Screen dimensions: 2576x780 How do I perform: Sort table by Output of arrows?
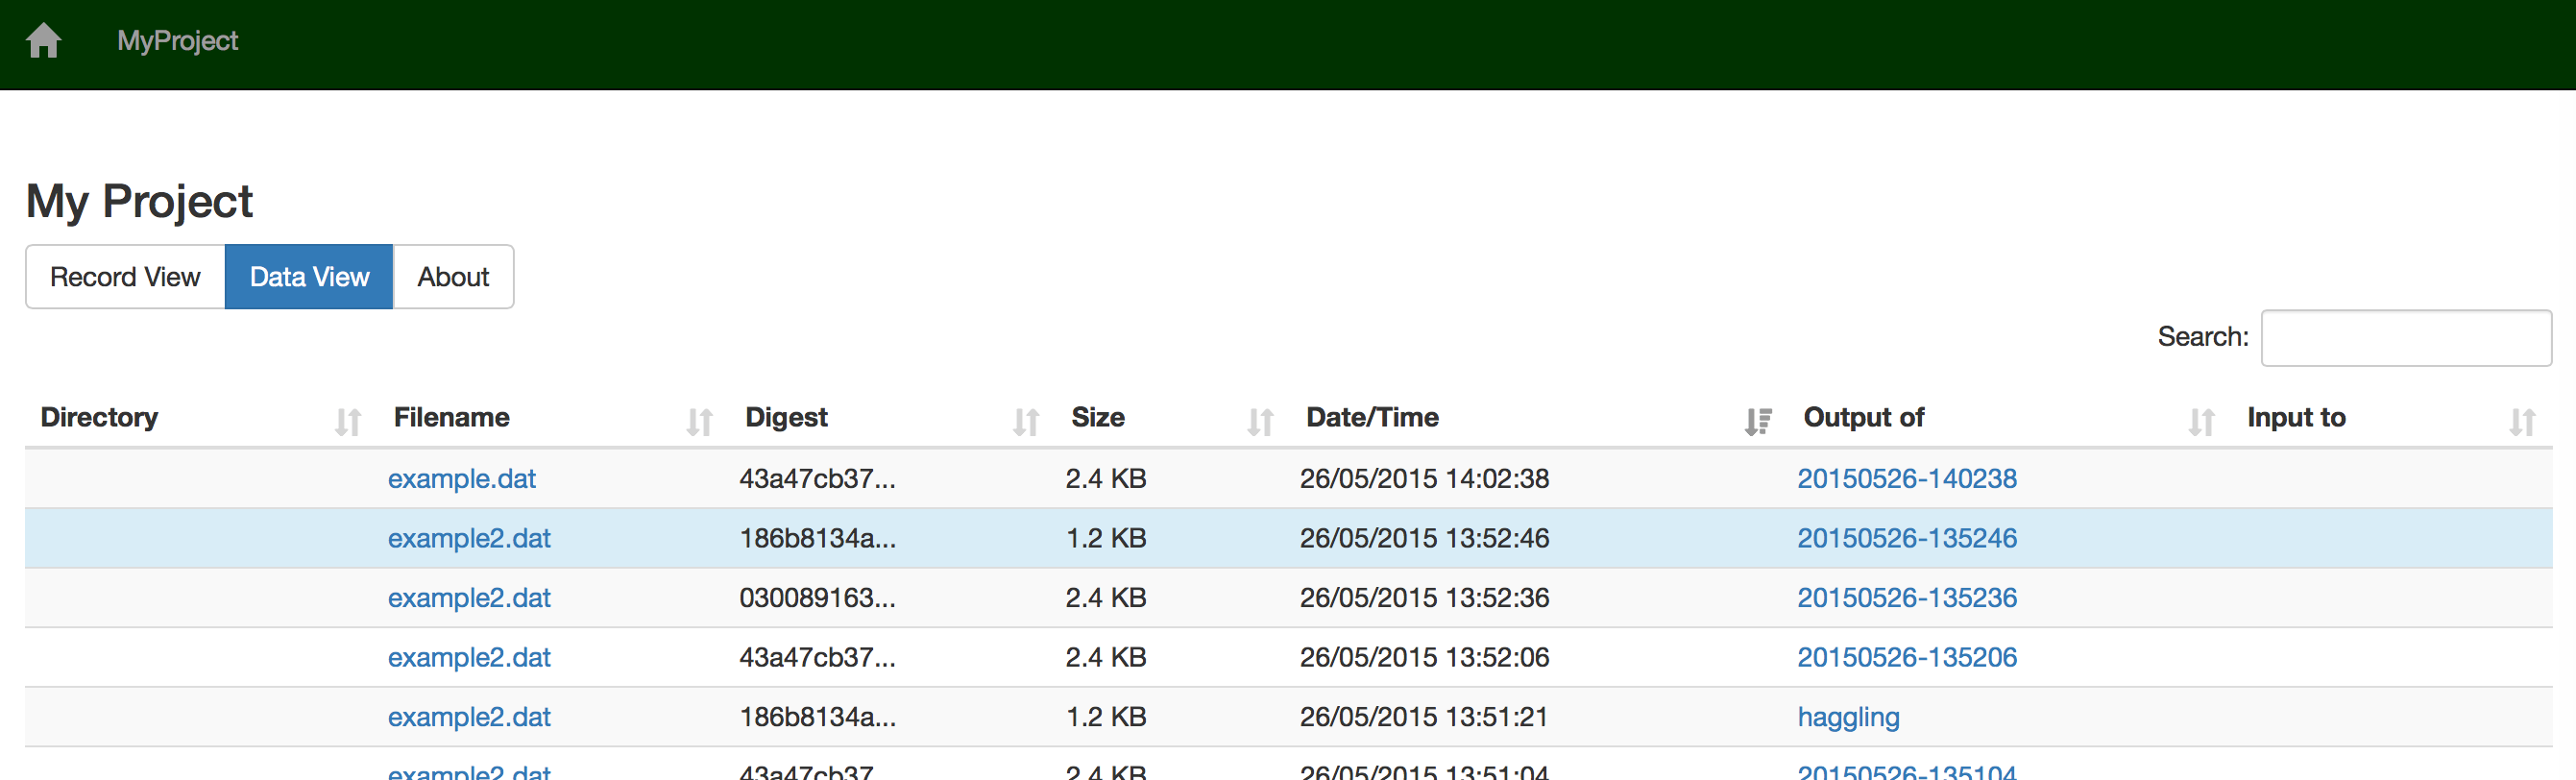pos(2201,422)
